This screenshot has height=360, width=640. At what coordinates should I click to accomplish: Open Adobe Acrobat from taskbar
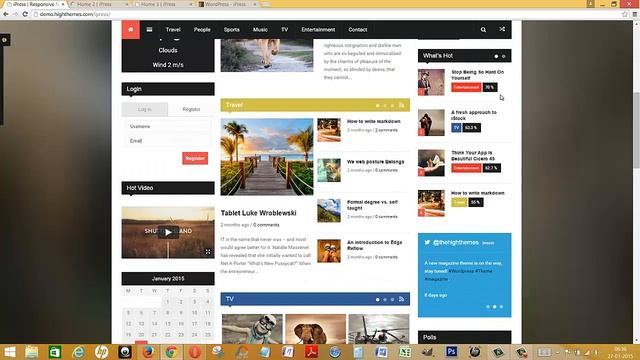pyautogui.click(x=311, y=352)
